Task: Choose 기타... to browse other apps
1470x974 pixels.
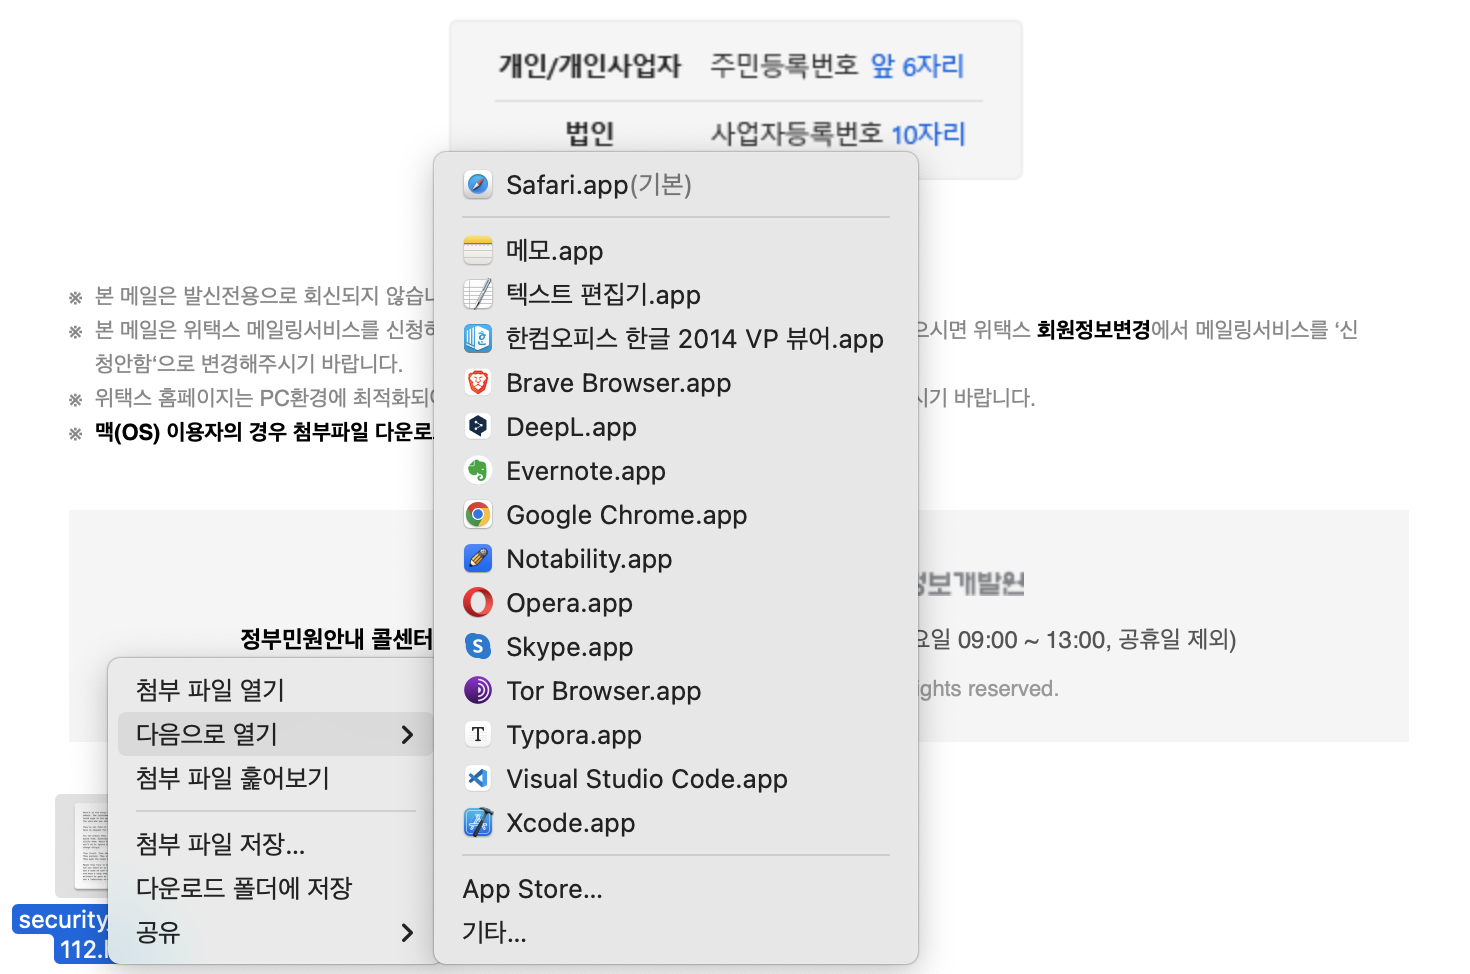Action: pos(676,932)
